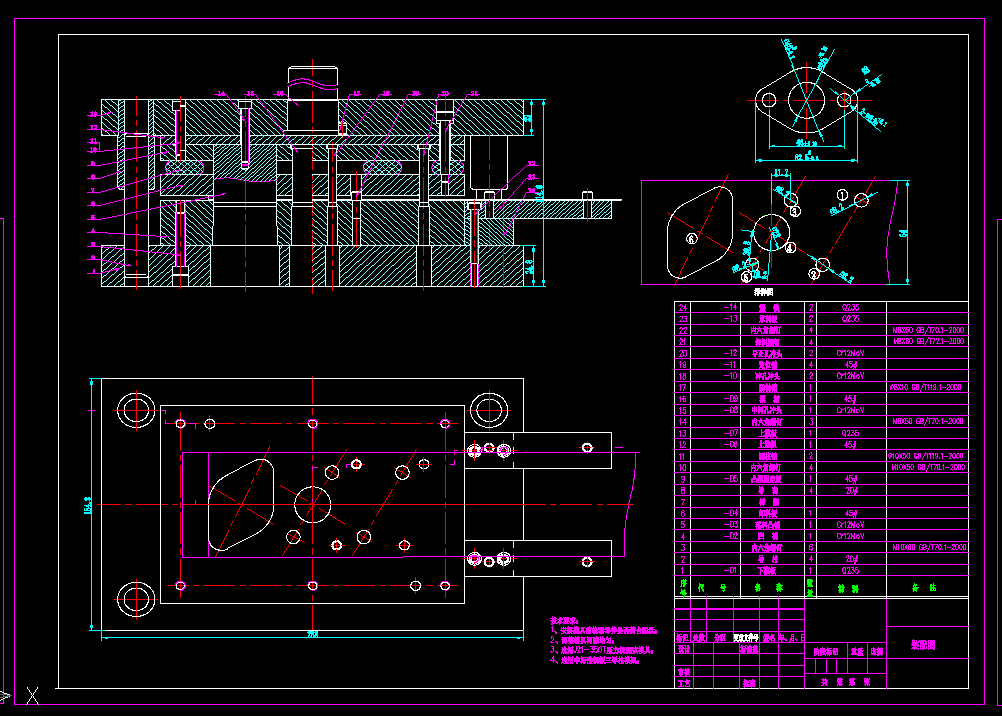Click the -02 code cell in row 4
Image resolution: width=1002 pixels, height=716 pixels.
730,536
